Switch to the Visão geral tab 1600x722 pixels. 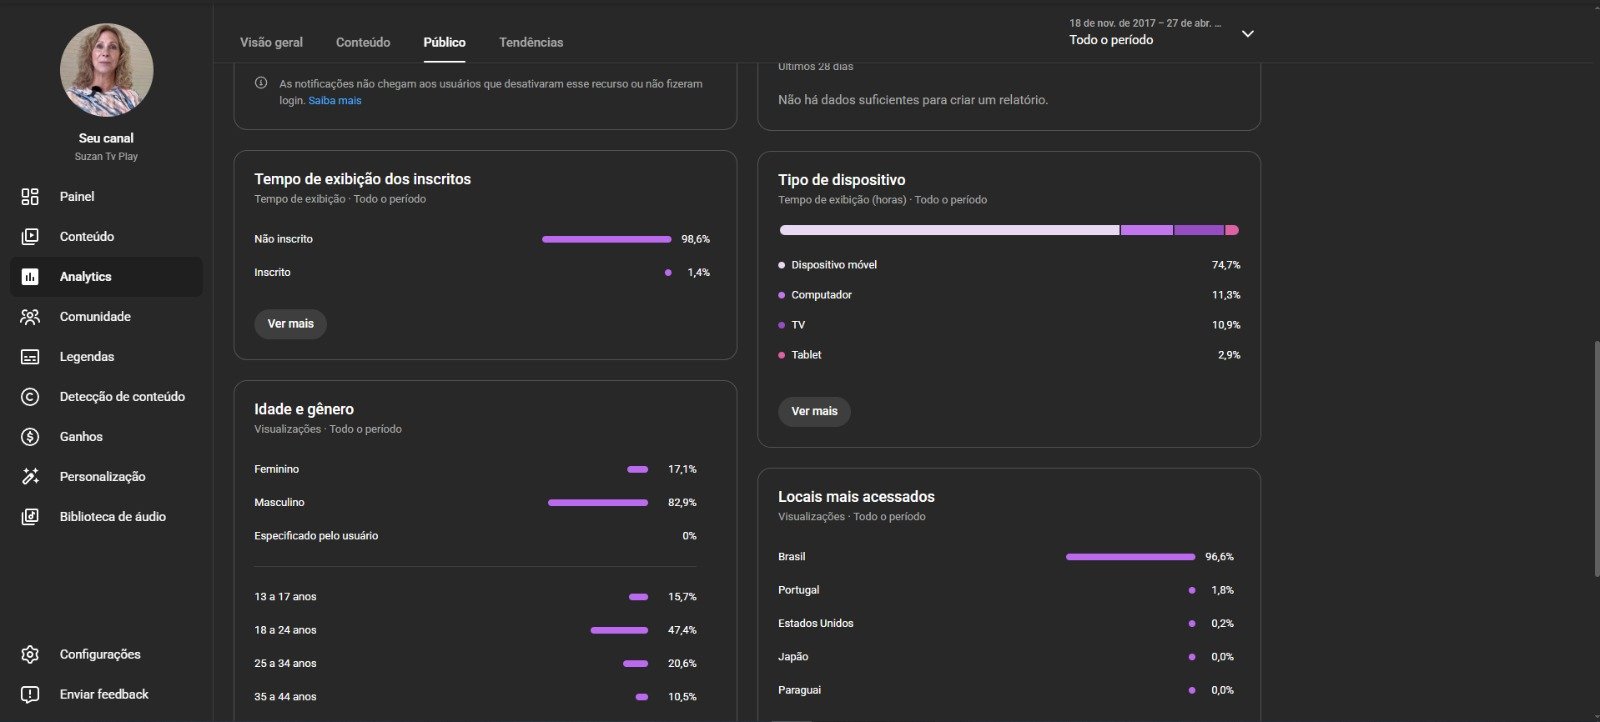pyautogui.click(x=271, y=43)
